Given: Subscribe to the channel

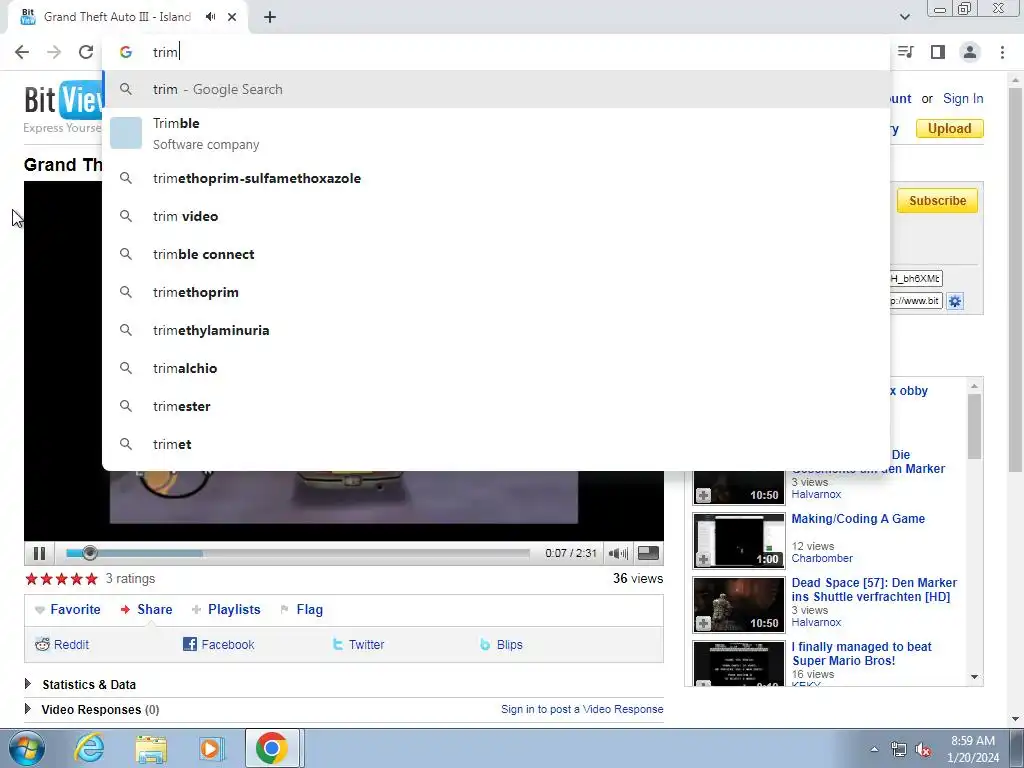Looking at the screenshot, I should (937, 200).
